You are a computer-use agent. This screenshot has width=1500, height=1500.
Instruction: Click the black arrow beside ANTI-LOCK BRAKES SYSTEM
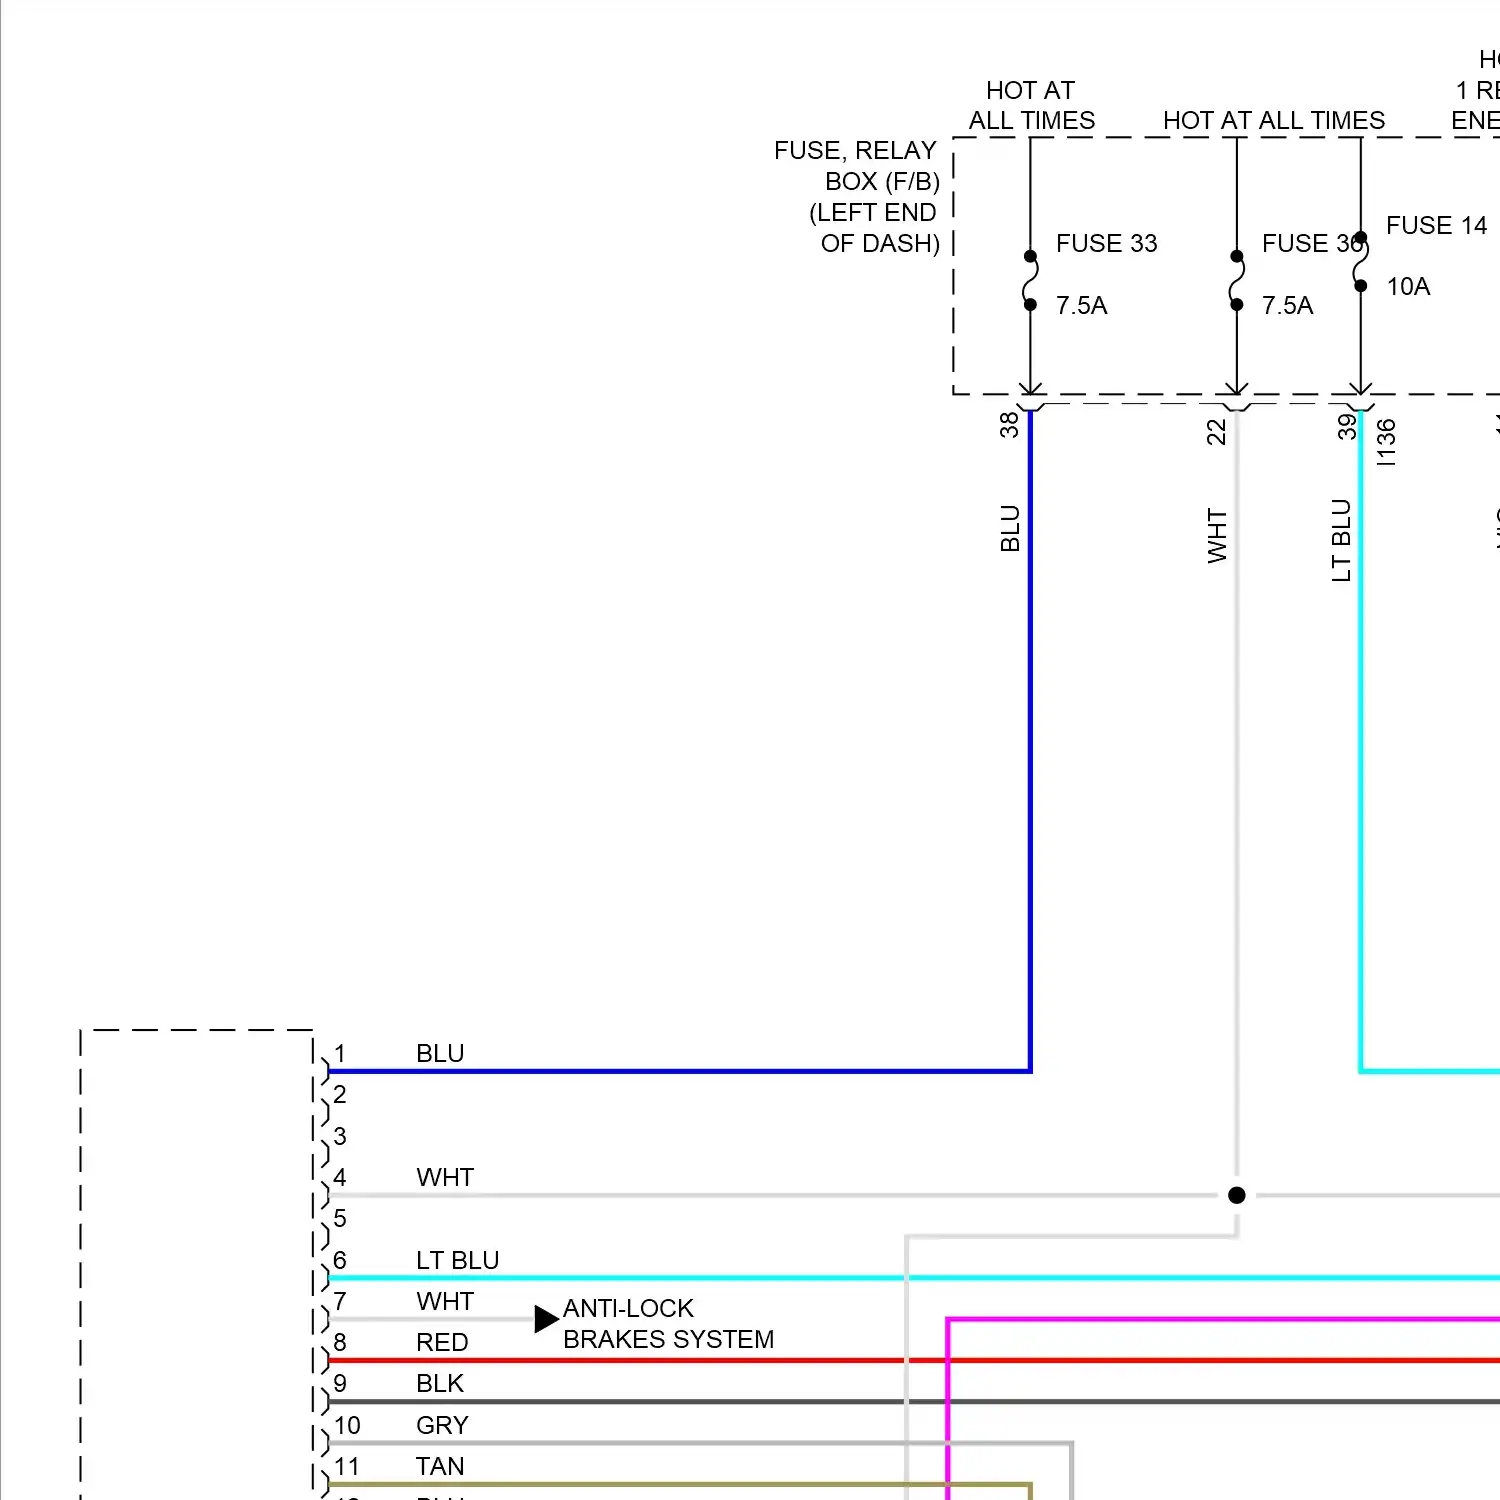coord(546,1319)
